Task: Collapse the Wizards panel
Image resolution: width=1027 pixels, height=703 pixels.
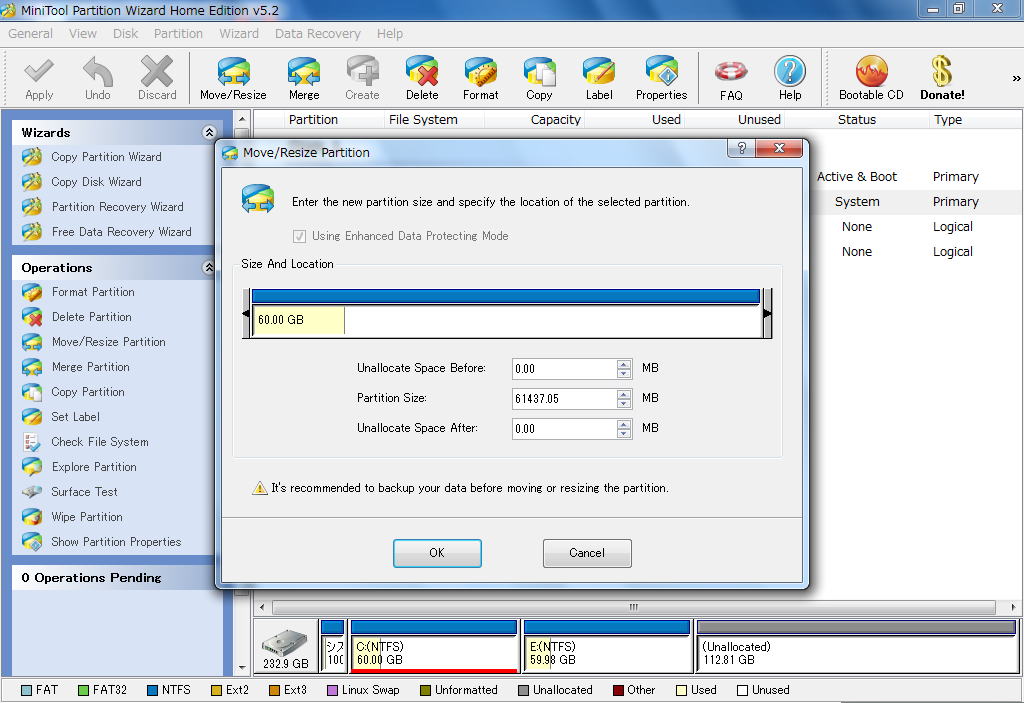Action: (209, 132)
